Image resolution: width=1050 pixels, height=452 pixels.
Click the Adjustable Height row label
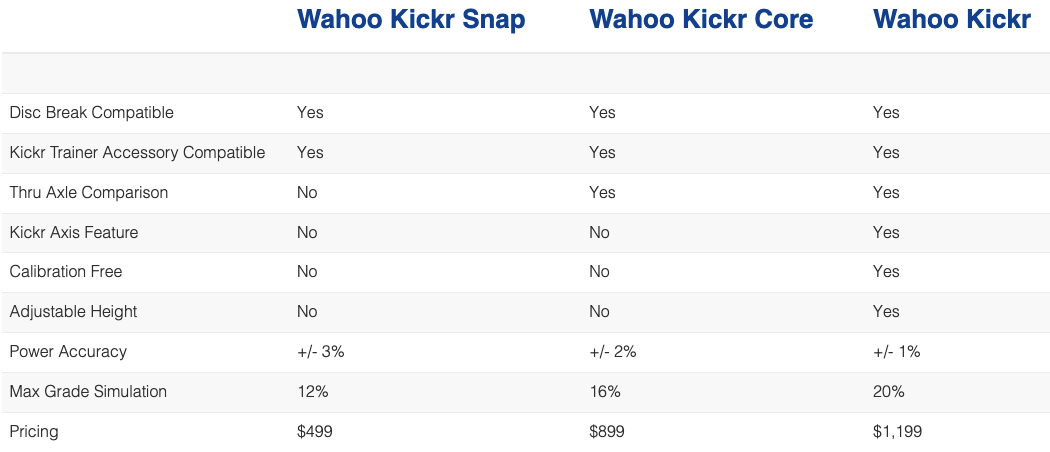pos(73,311)
